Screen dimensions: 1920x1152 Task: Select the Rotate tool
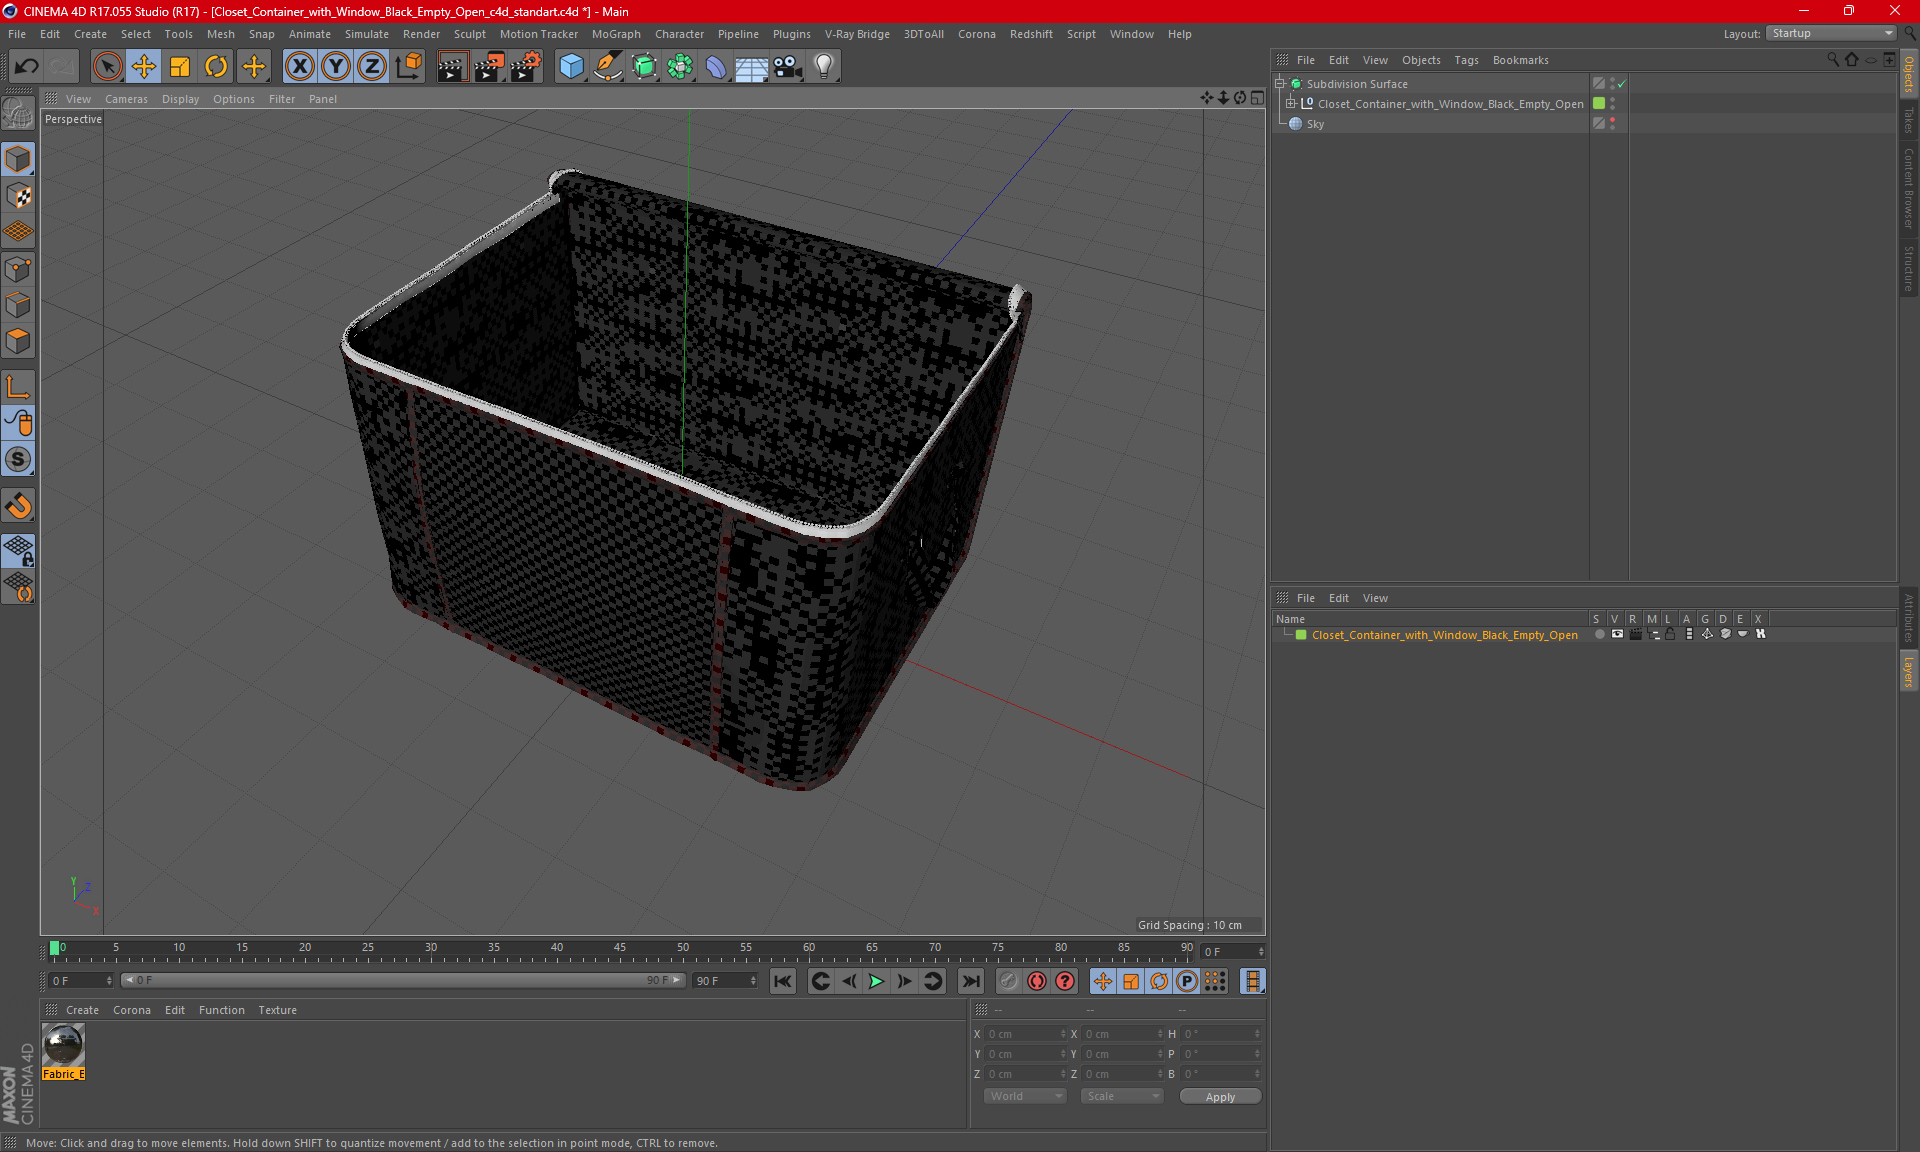pyautogui.click(x=216, y=67)
